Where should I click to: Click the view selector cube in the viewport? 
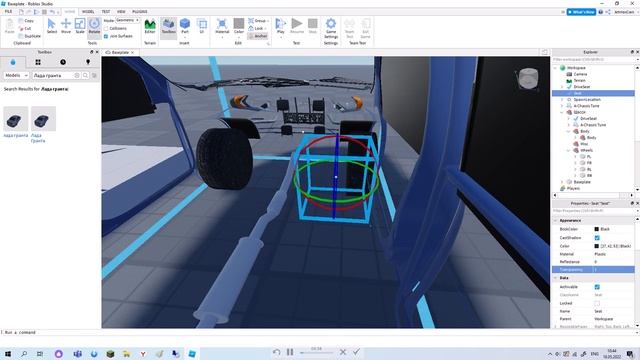pos(528,78)
